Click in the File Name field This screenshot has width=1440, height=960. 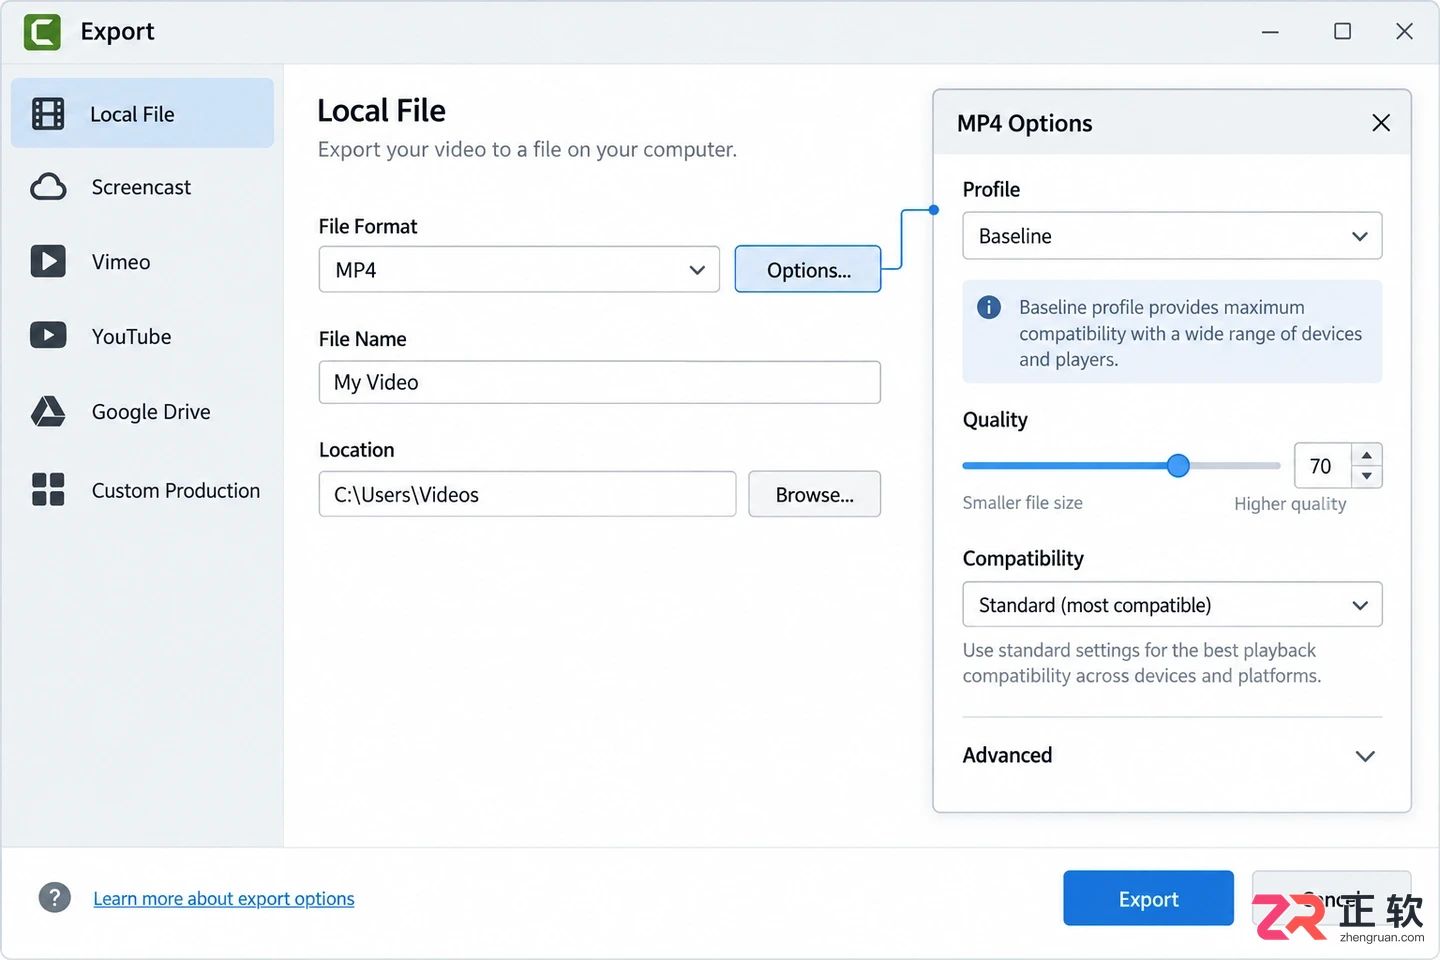coord(600,382)
